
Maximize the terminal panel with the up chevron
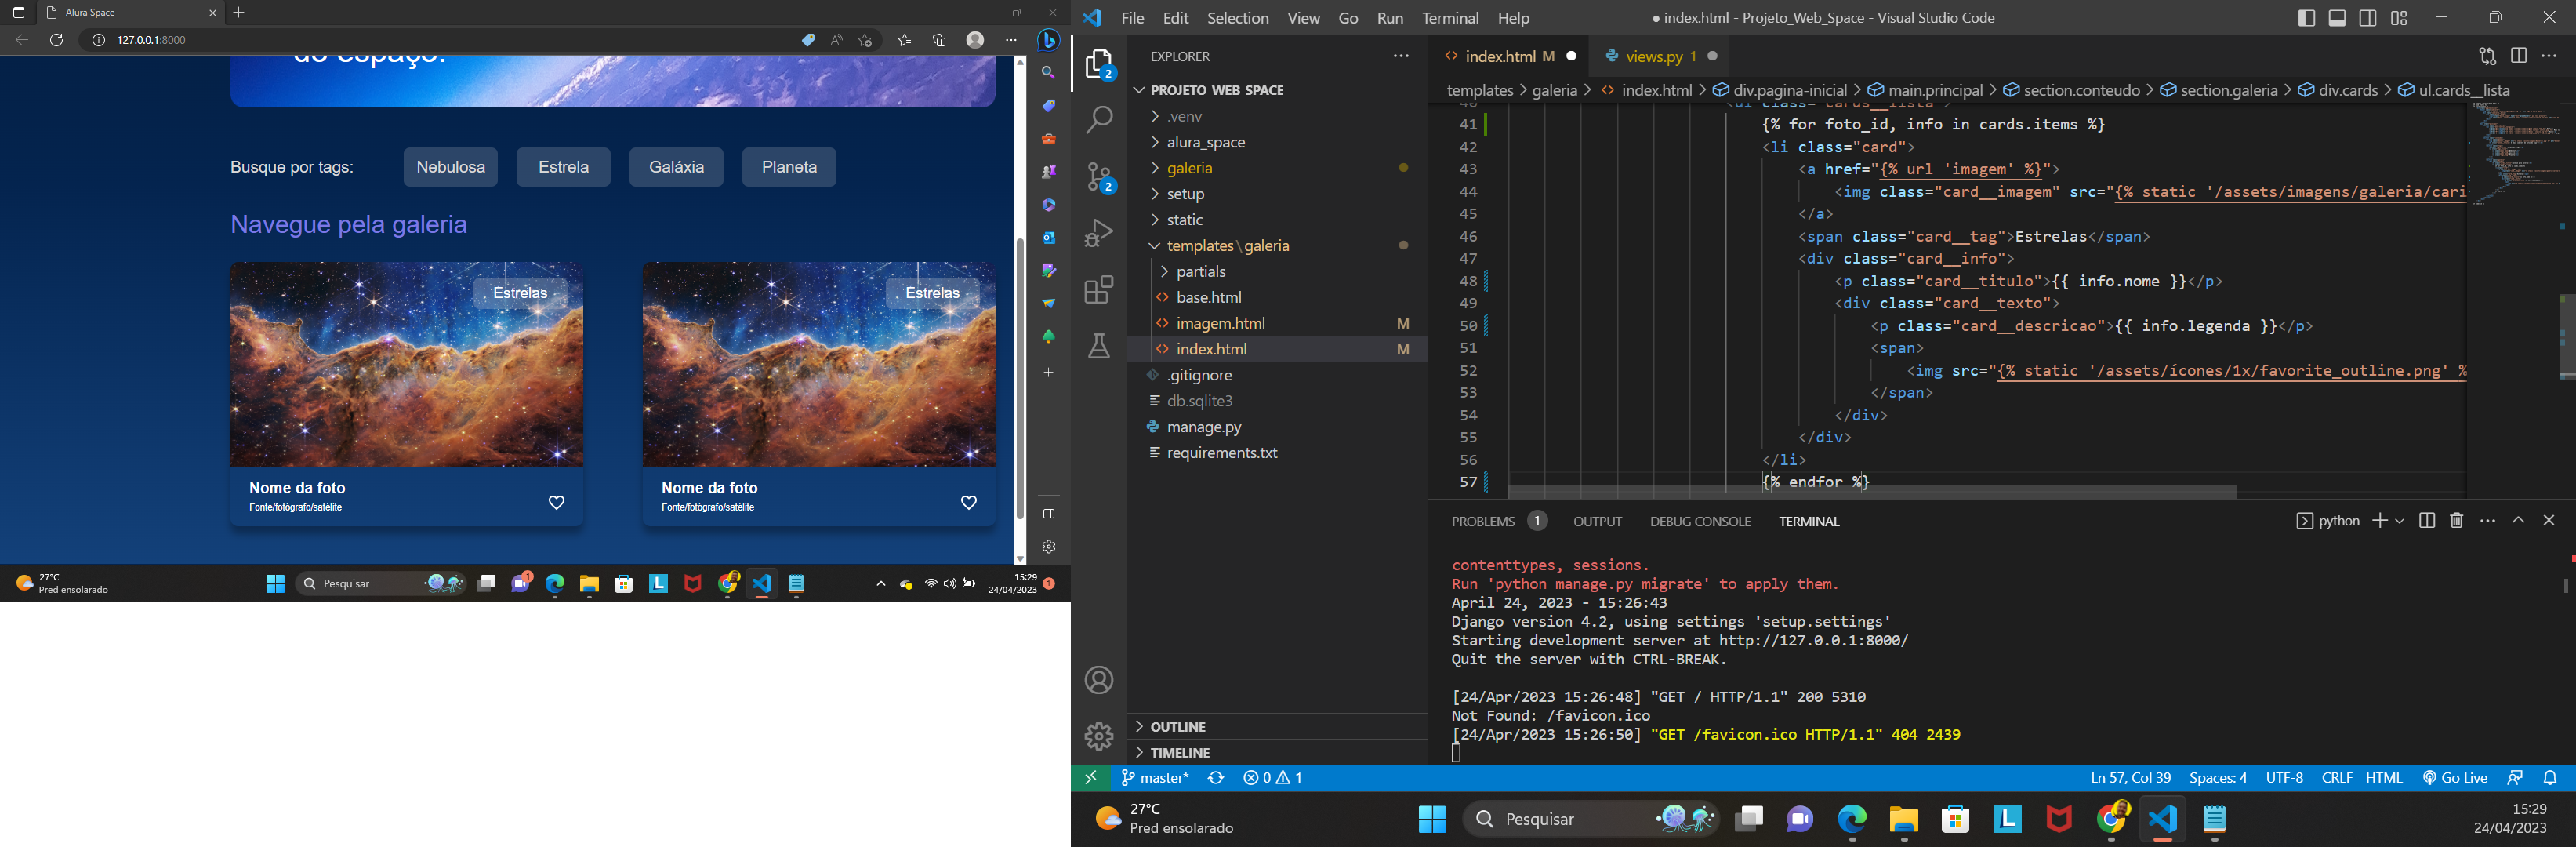(x=2519, y=520)
